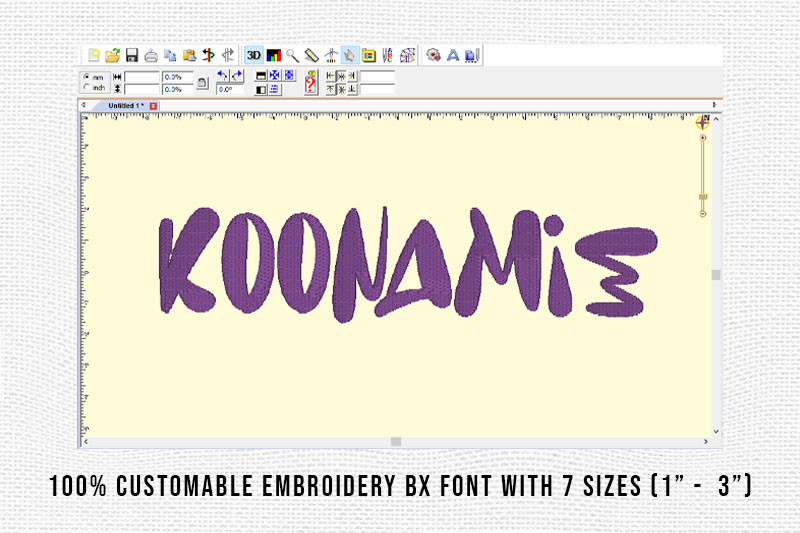800x533 pixels.
Task: Click the lower alignment value field
Action: point(377,90)
